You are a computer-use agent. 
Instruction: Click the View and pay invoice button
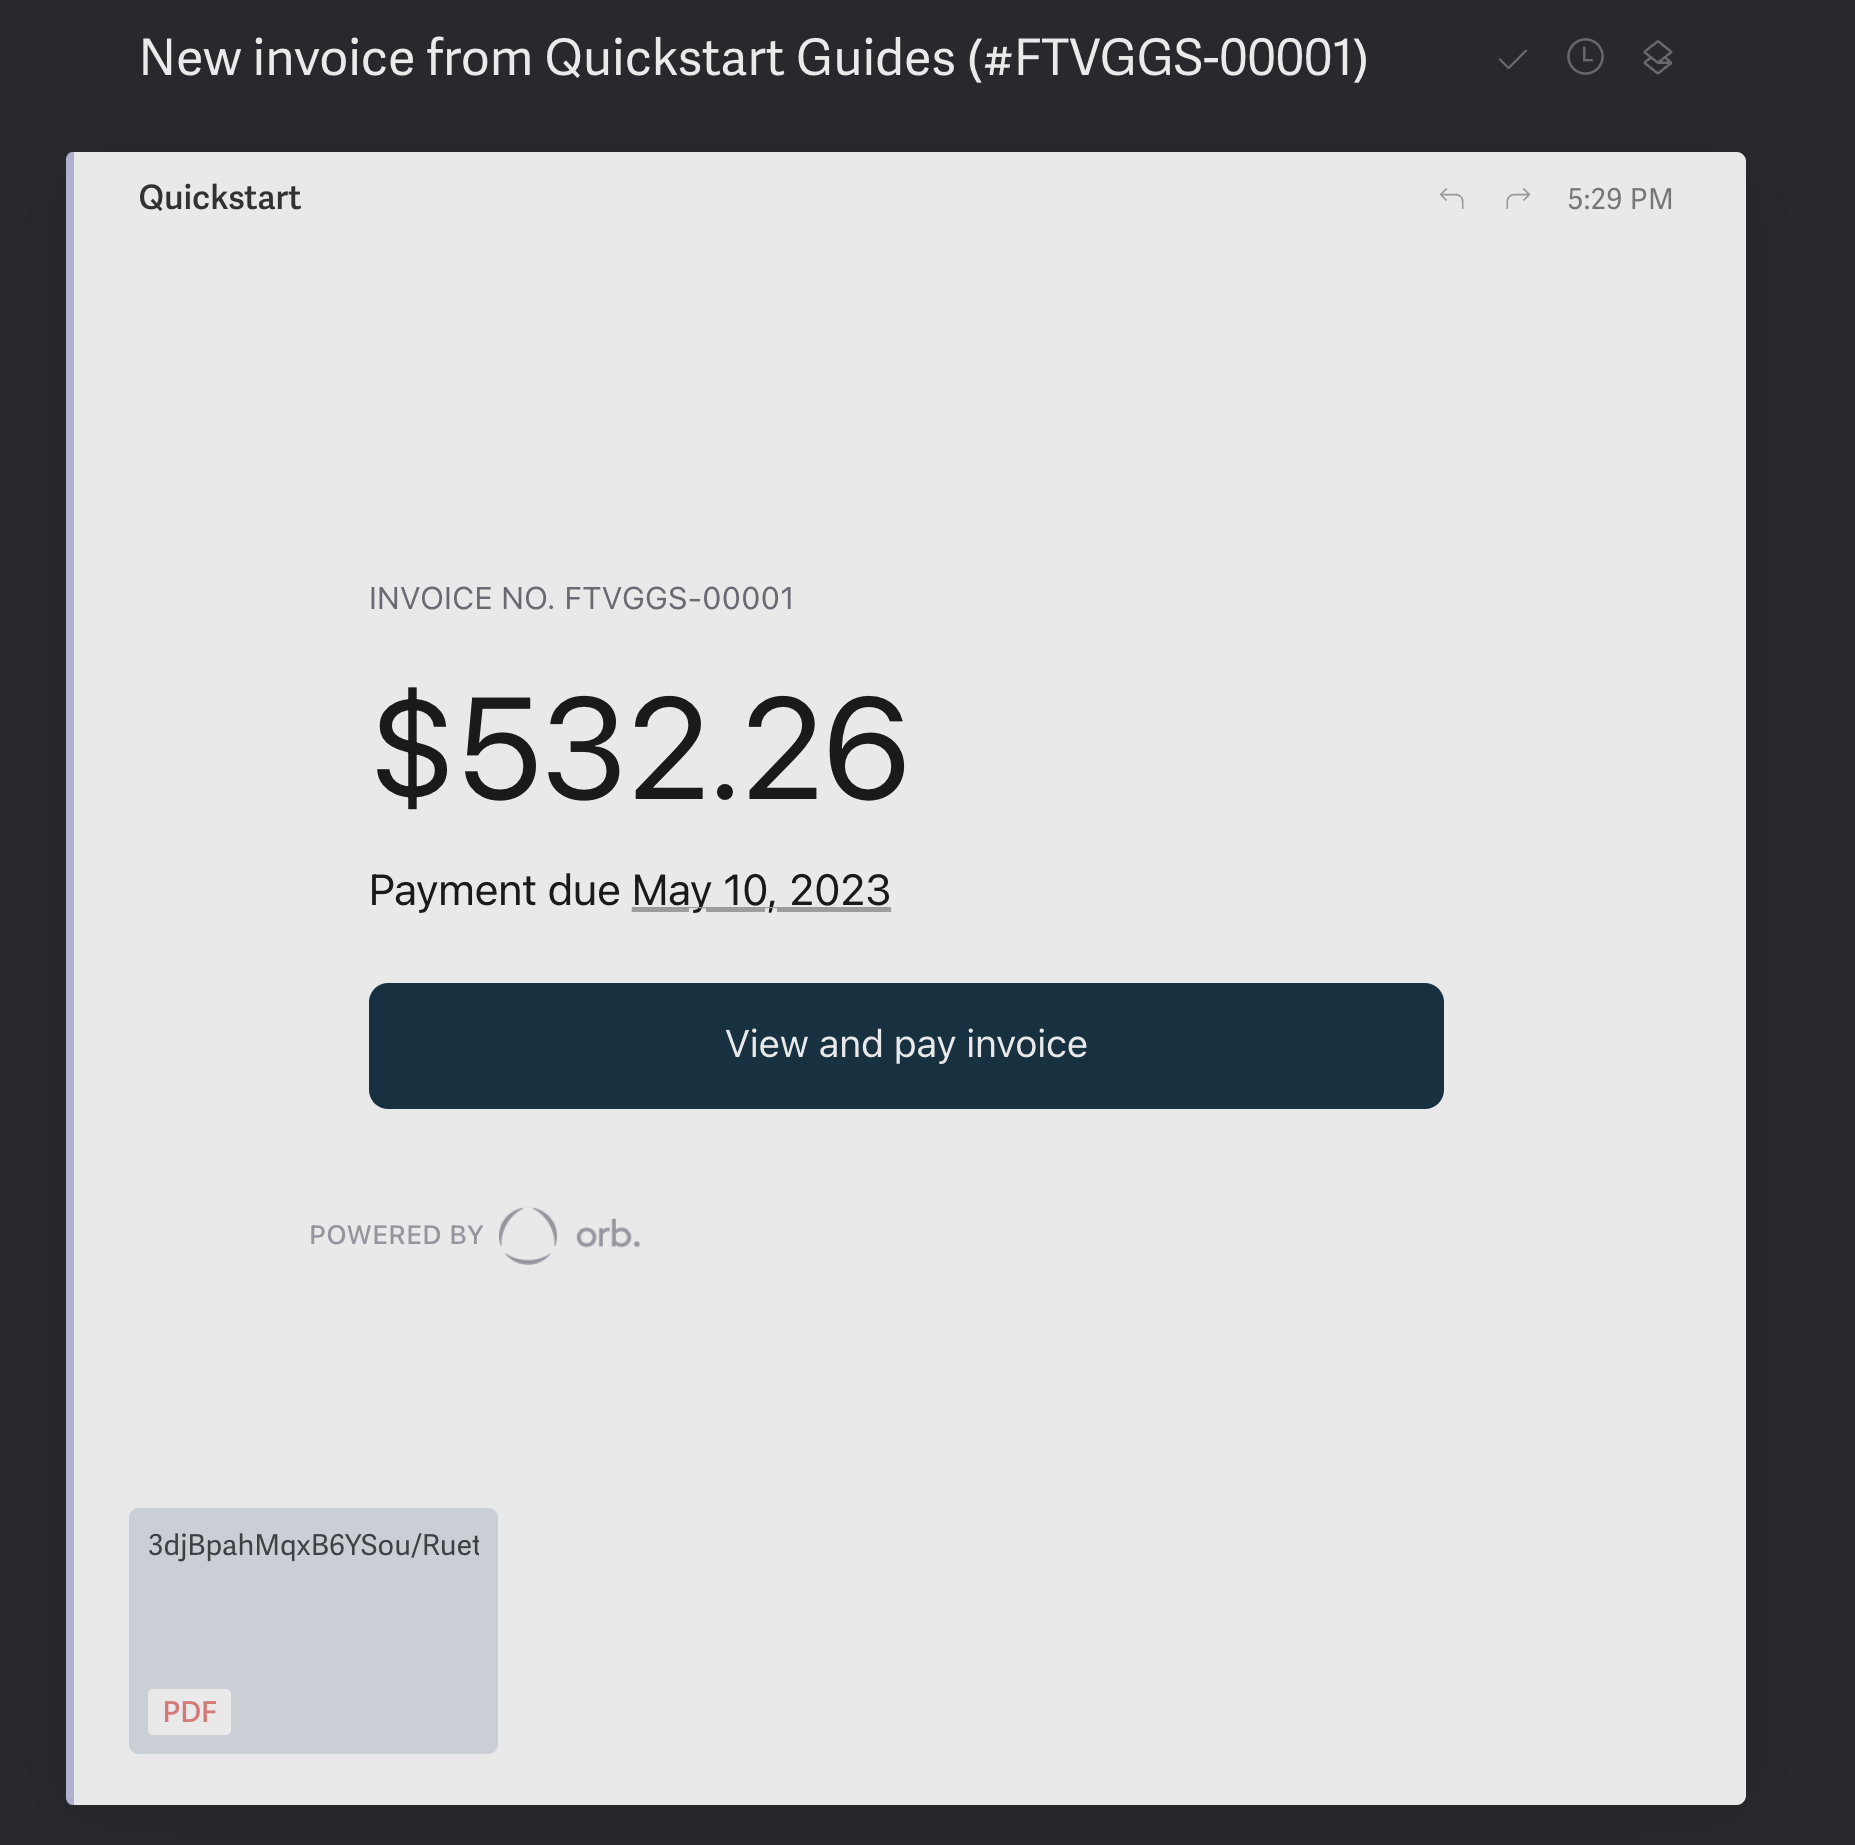[x=906, y=1045]
